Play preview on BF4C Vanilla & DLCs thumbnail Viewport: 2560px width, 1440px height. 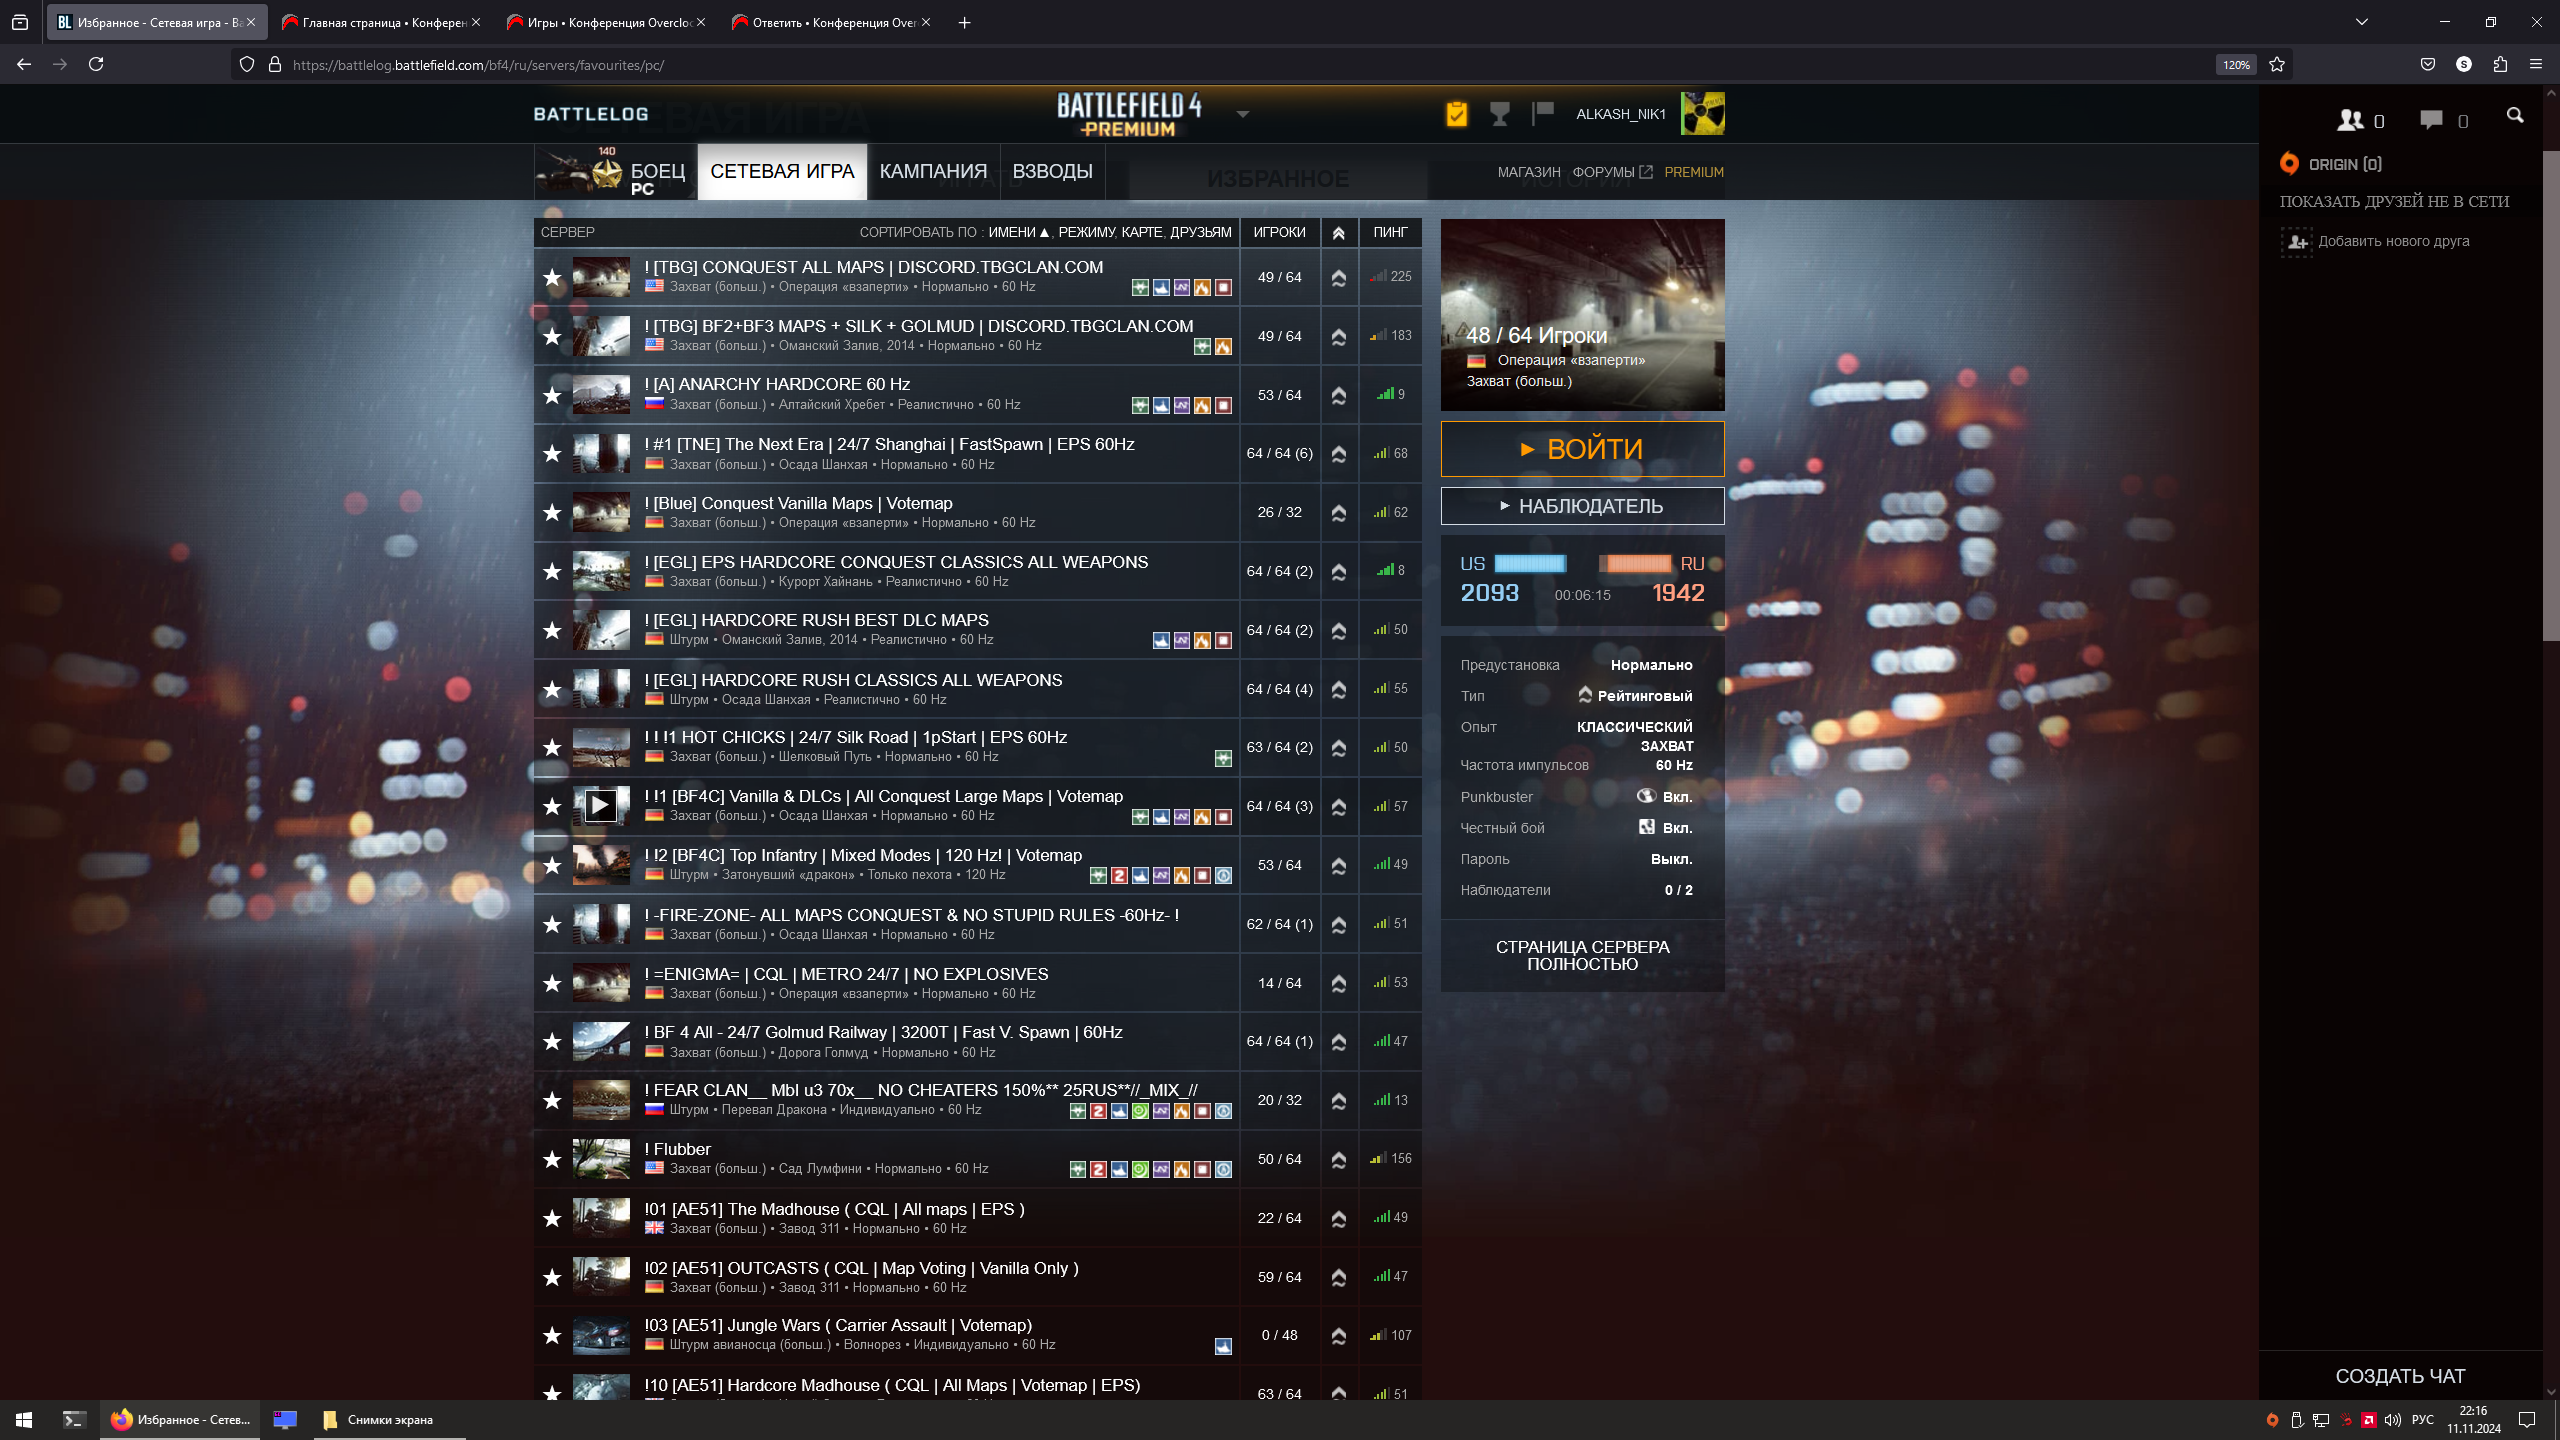coord(600,806)
